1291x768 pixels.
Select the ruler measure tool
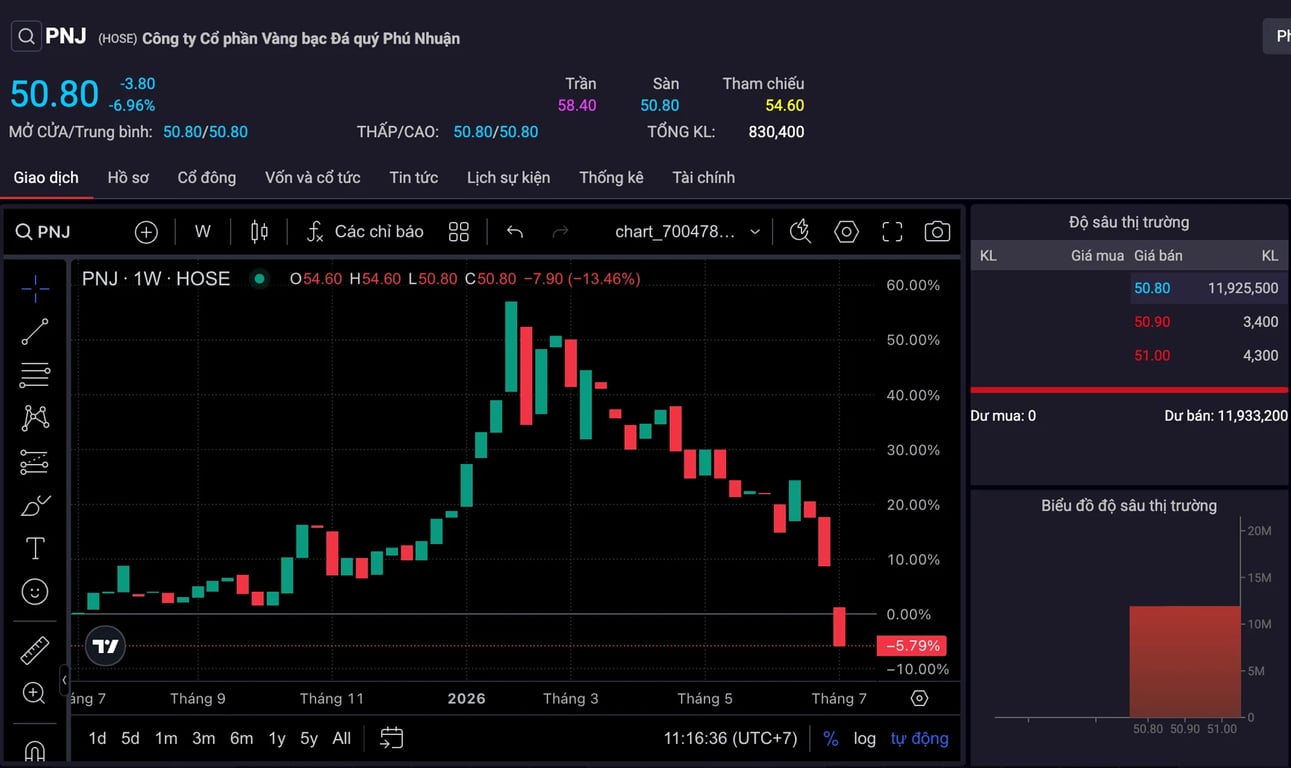coord(35,650)
